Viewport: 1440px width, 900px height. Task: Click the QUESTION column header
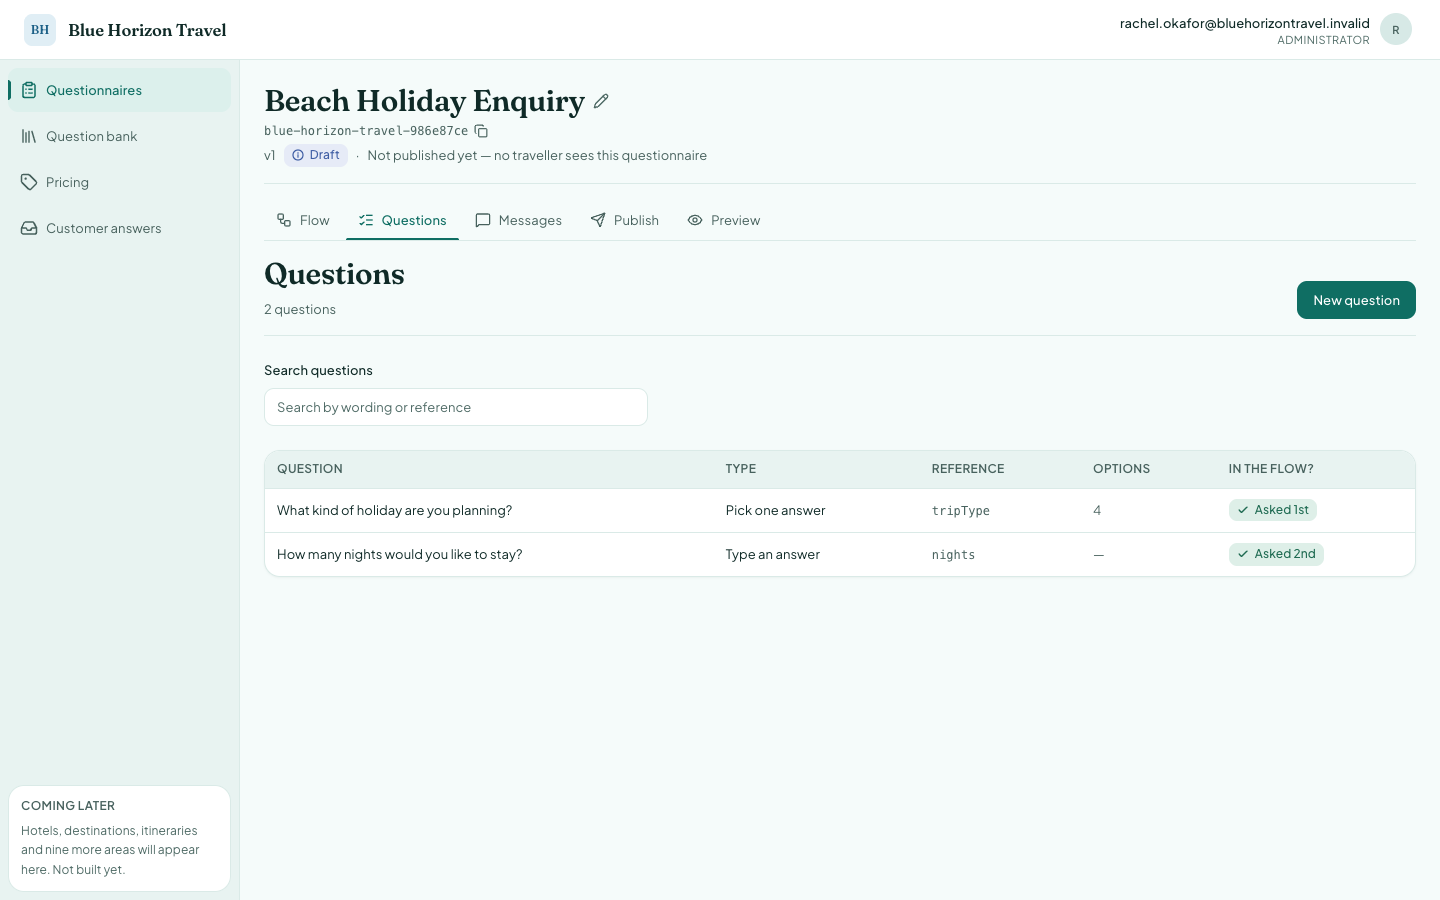pos(310,469)
